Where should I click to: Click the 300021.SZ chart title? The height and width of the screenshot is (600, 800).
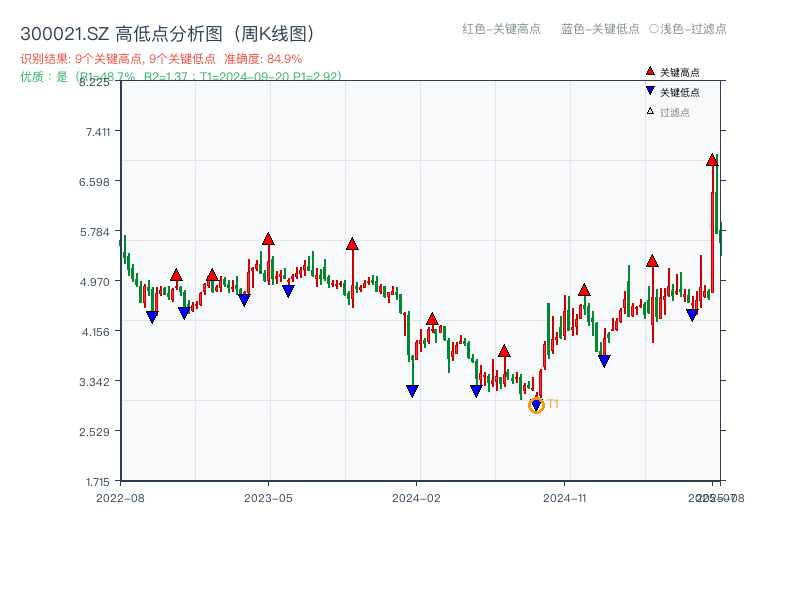[x=168, y=33]
